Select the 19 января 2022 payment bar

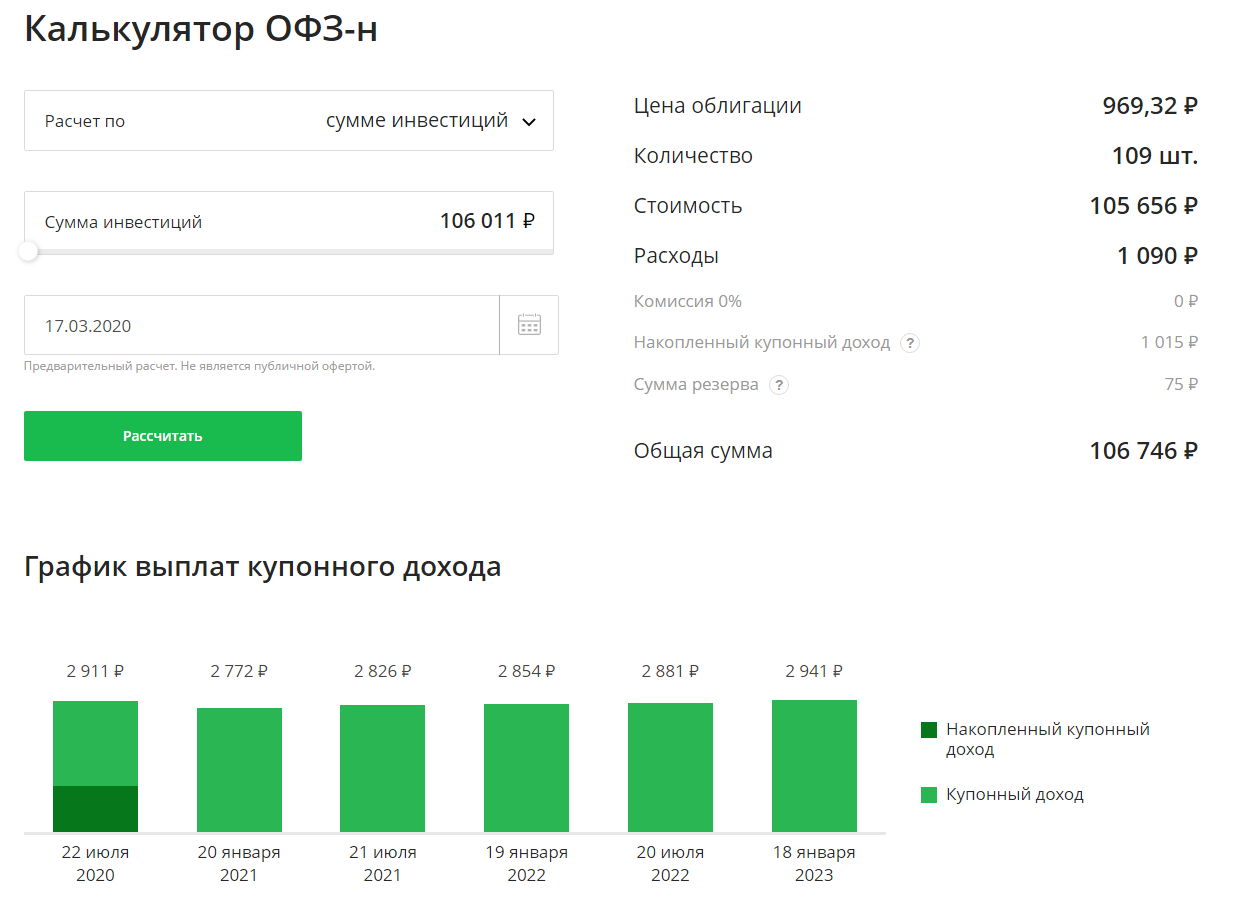(x=526, y=767)
